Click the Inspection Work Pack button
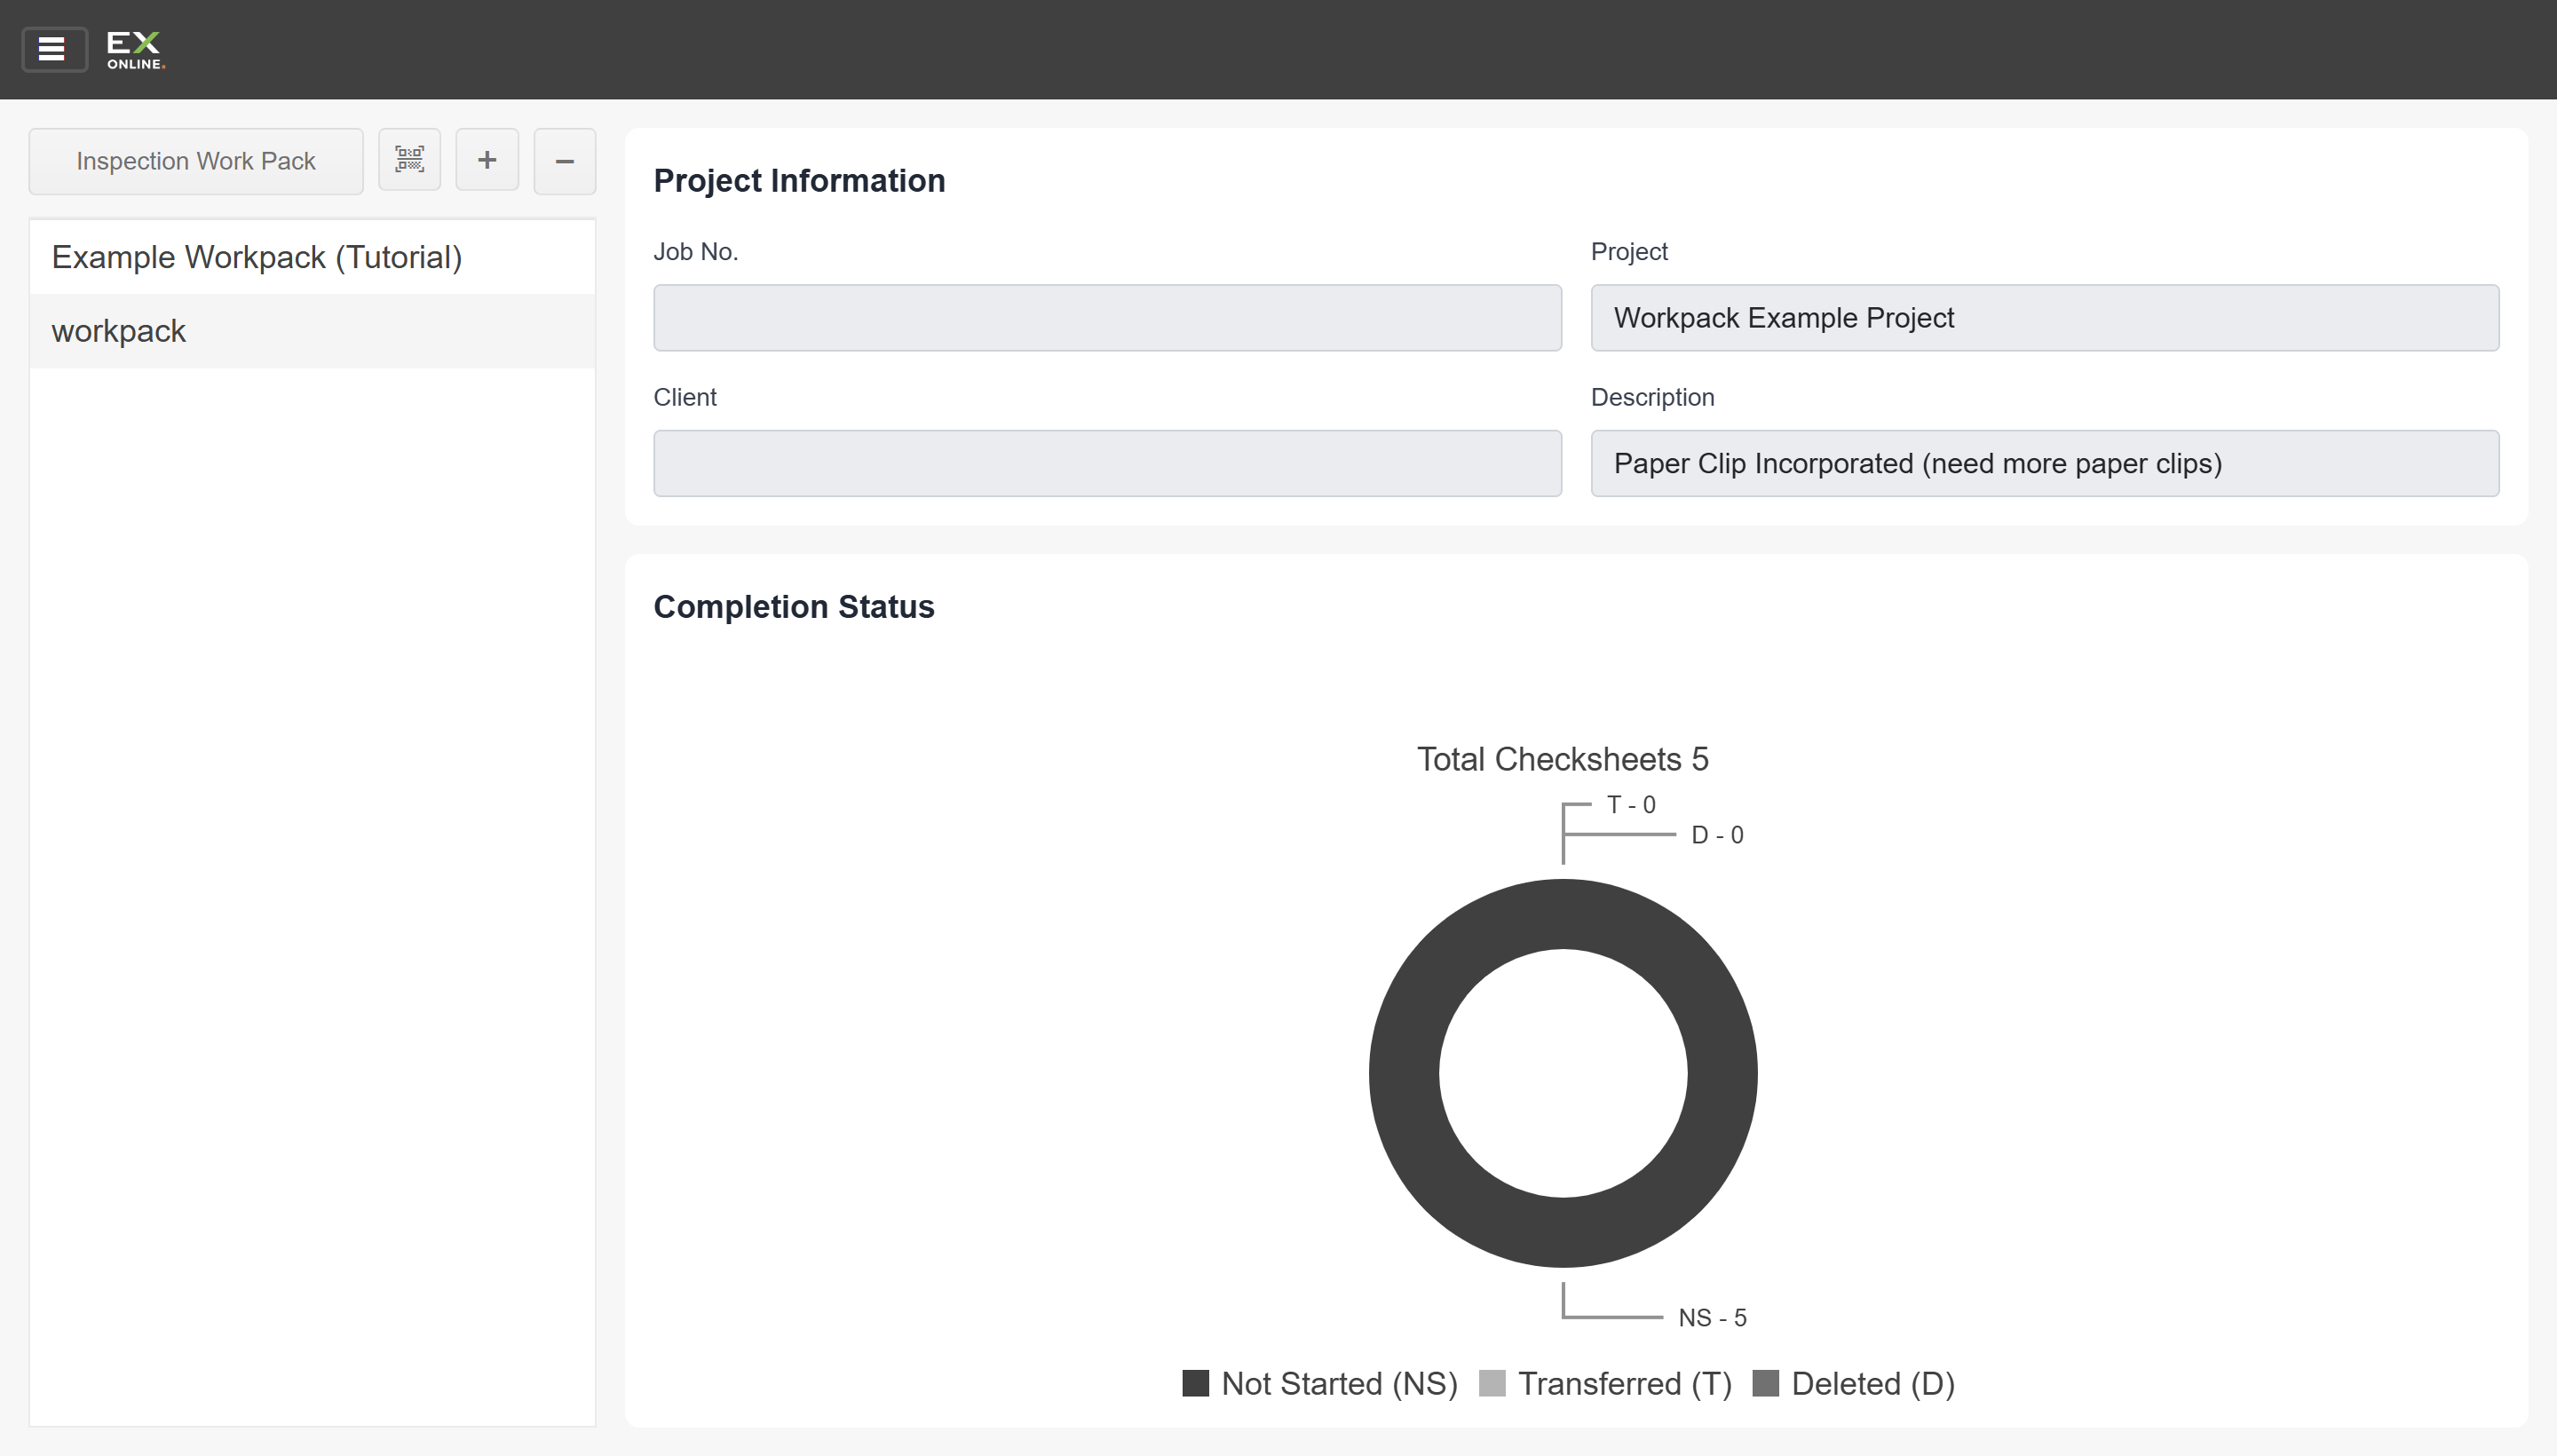Screen dimensions: 2557x1456 coord(196,161)
